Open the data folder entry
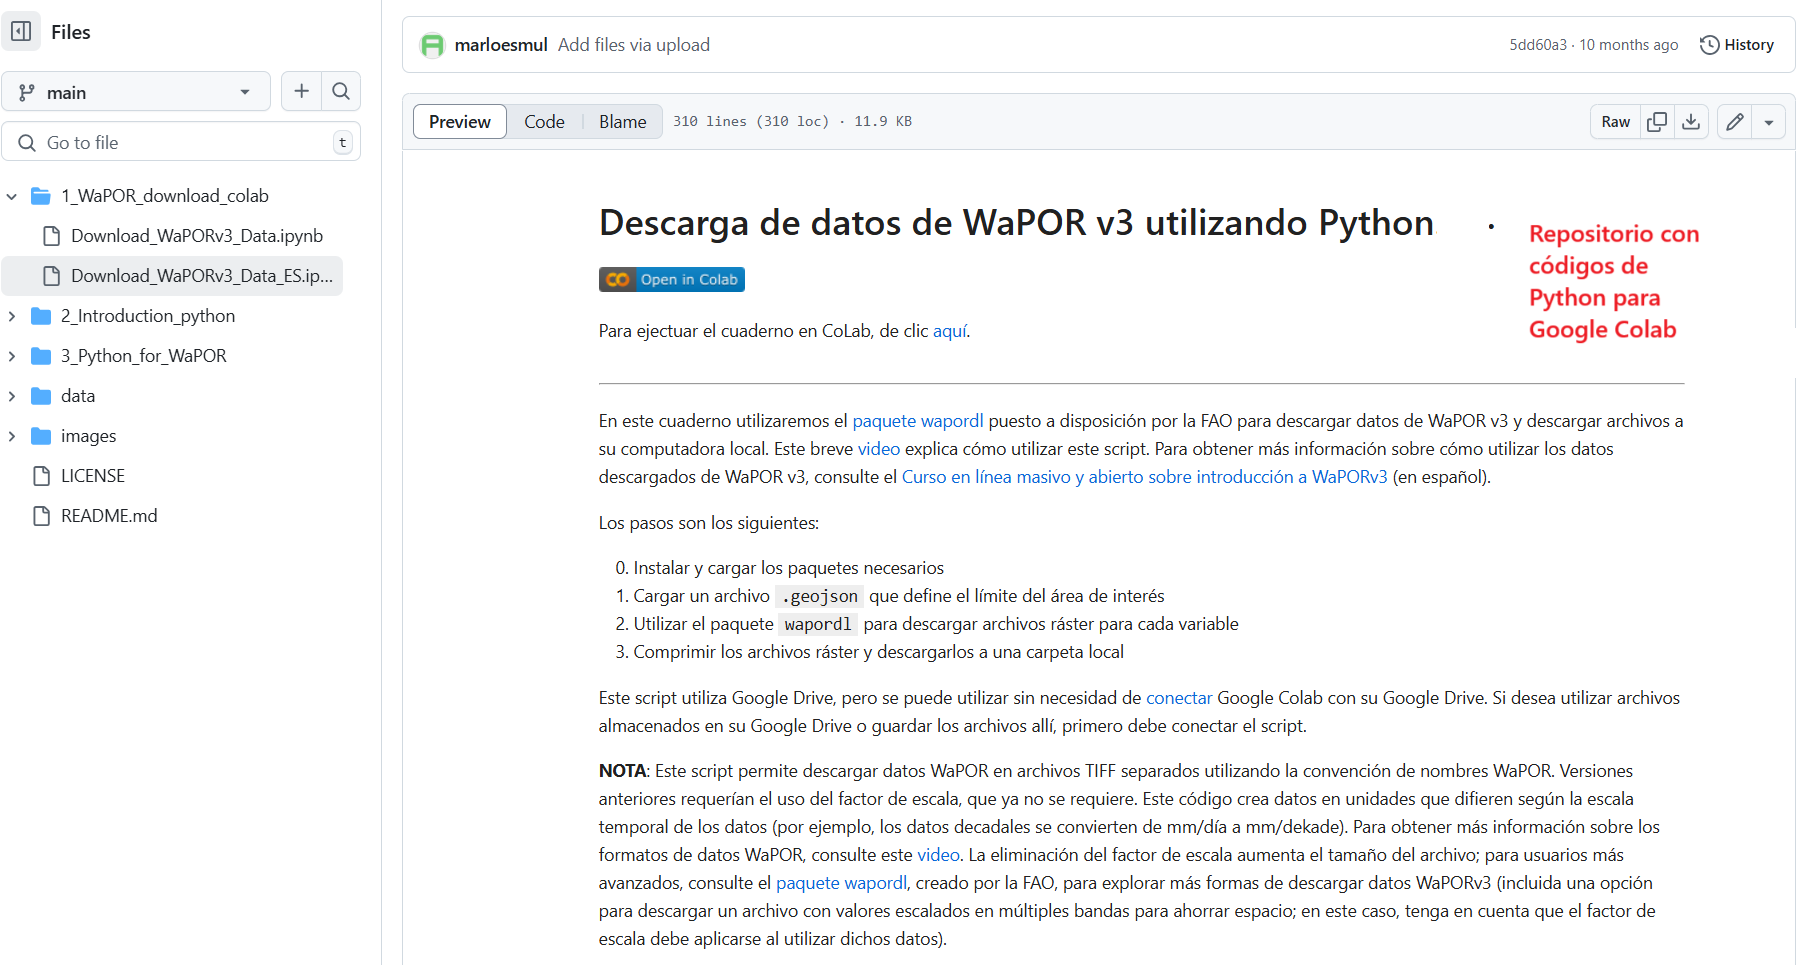1818x965 pixels. [x=78, y=396]
